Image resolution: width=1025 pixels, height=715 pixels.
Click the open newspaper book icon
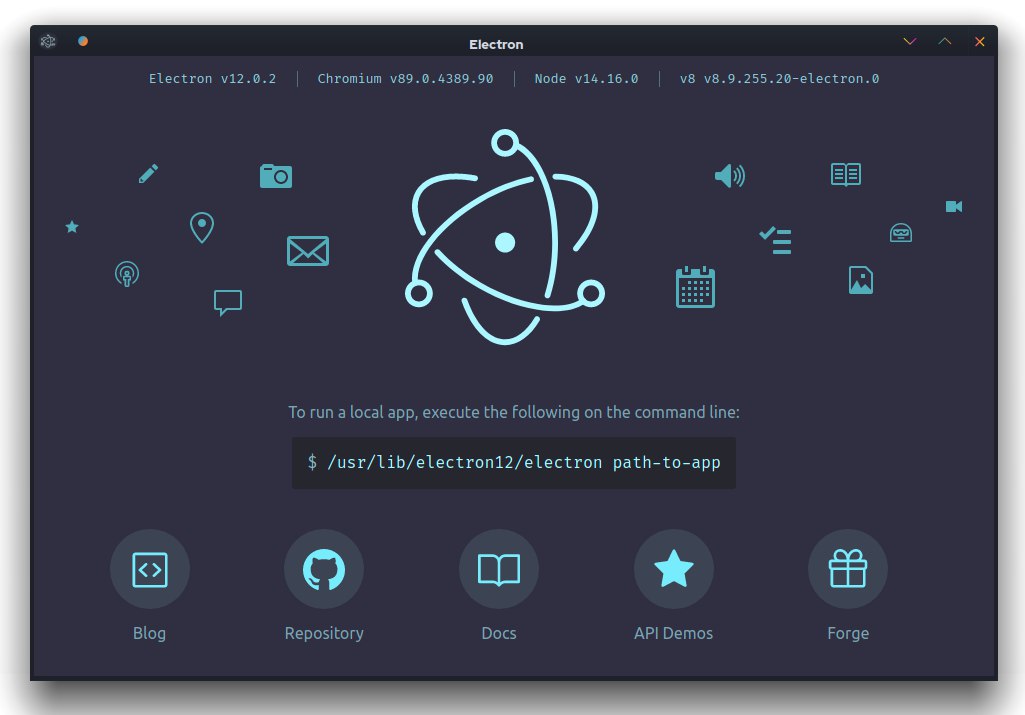coord(846,175)
